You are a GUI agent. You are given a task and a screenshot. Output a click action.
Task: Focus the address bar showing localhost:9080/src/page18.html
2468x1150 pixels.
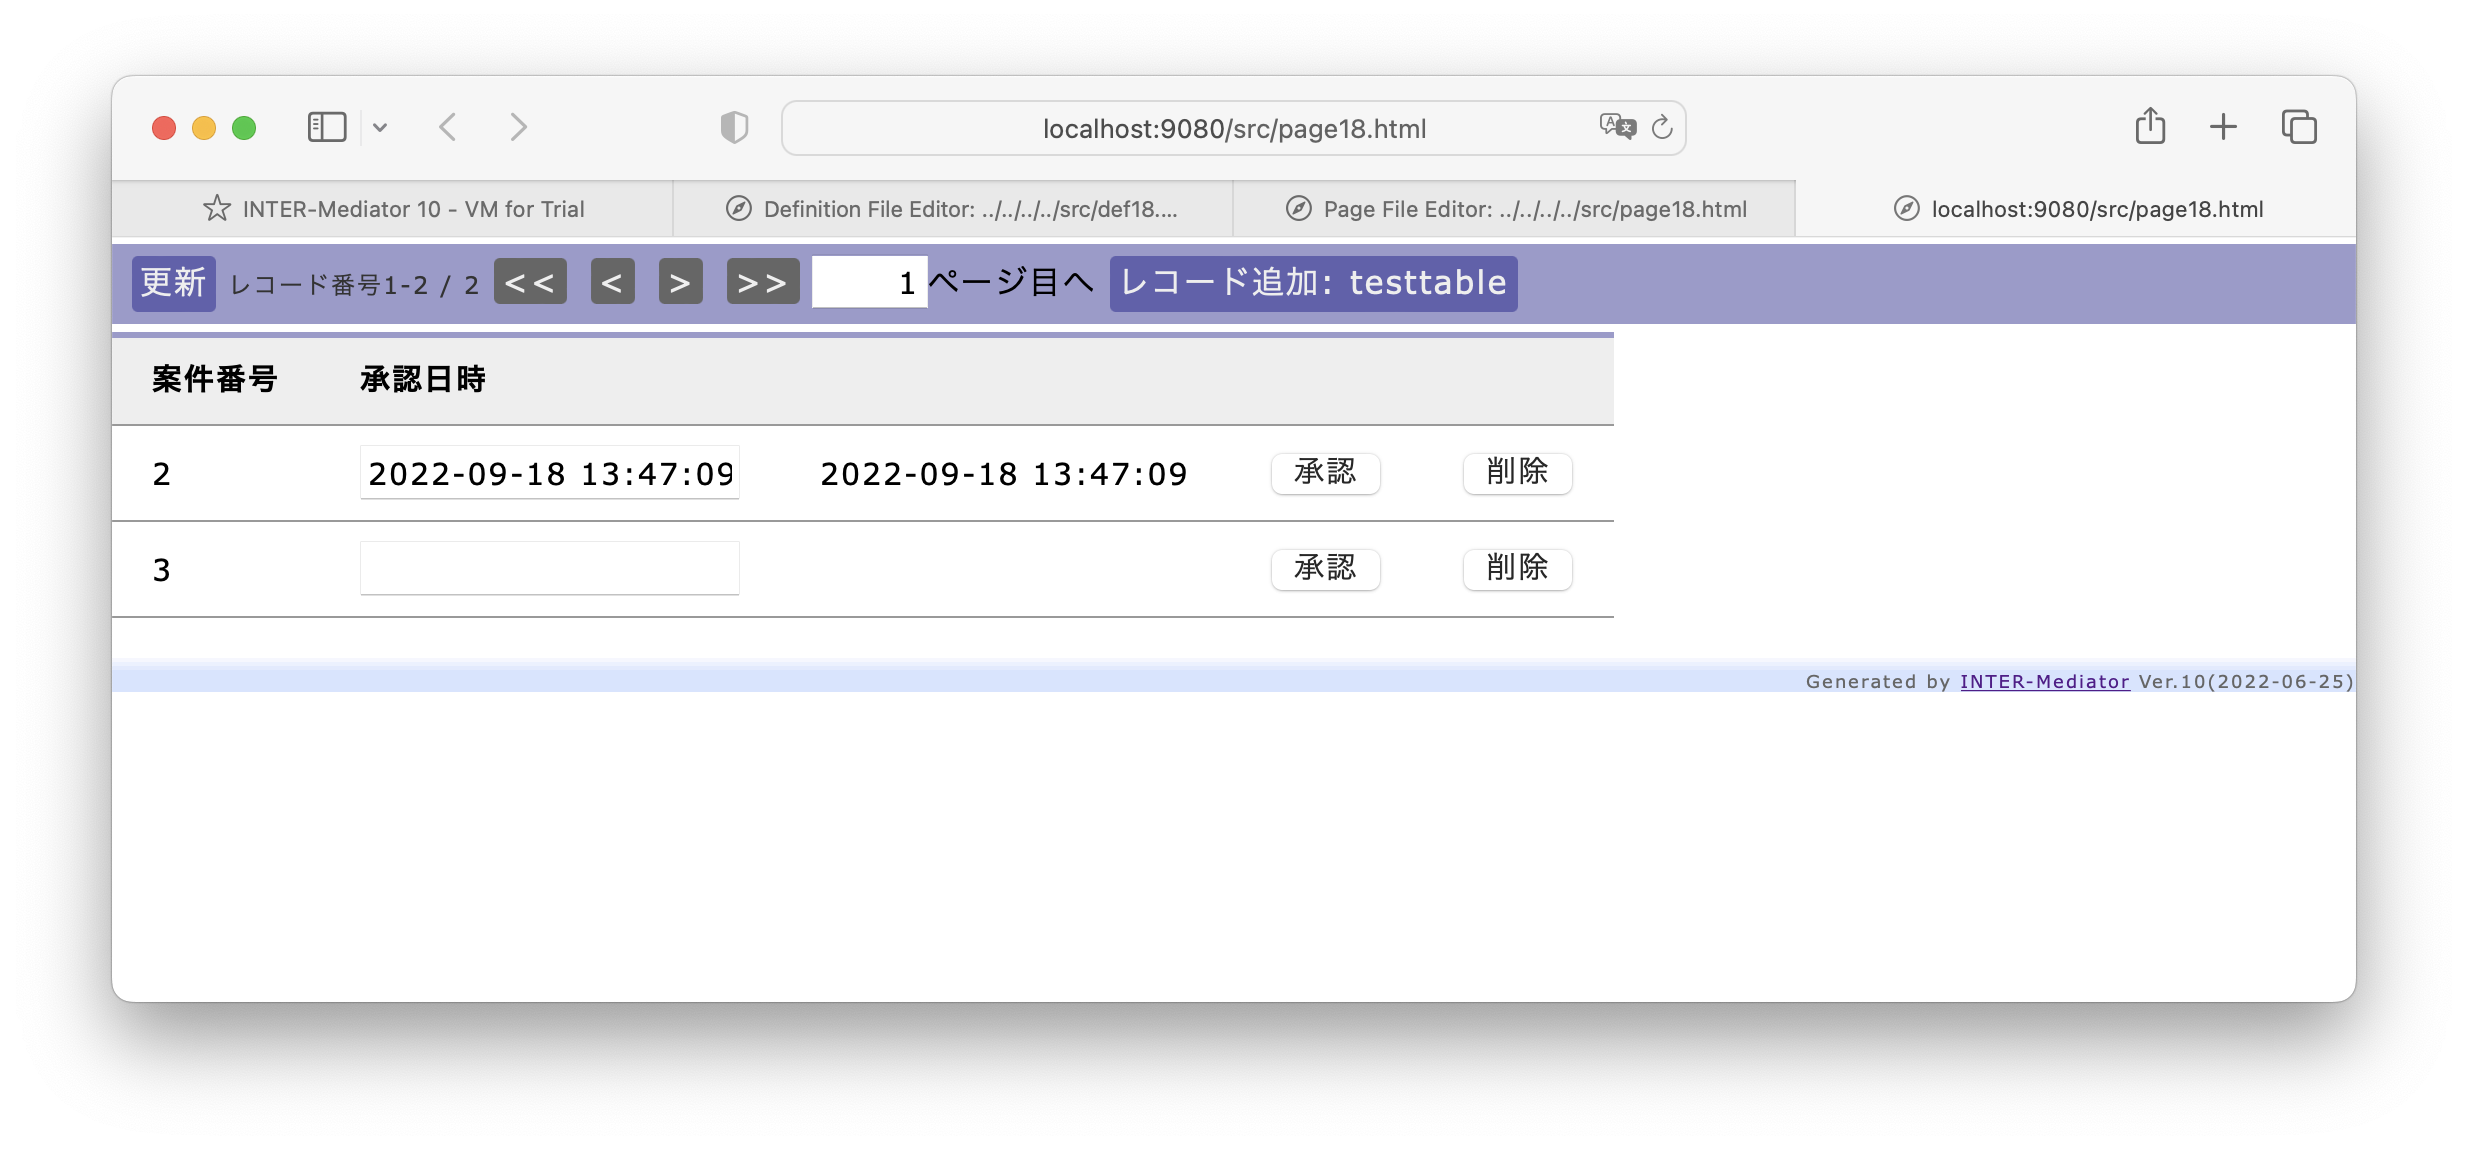(x=1233, y=128)
